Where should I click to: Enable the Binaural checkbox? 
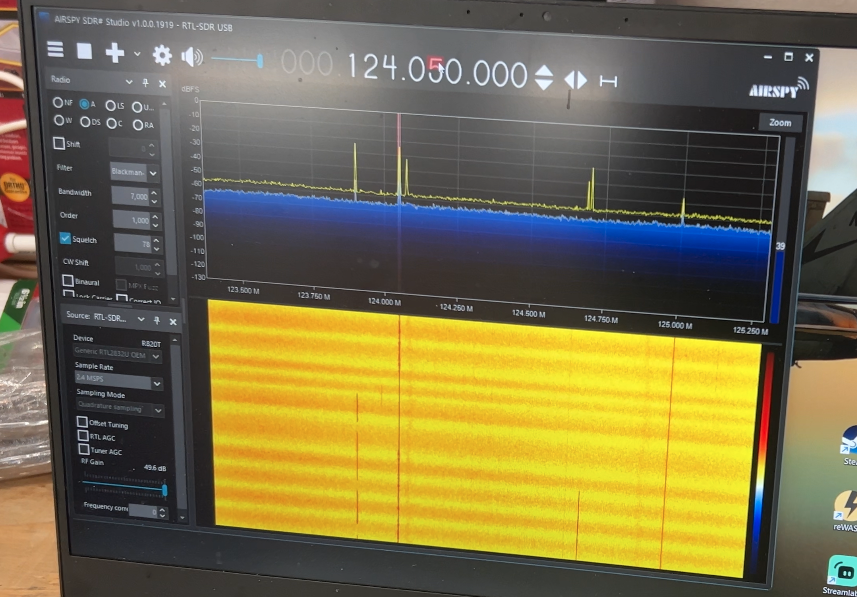[68, 281]
